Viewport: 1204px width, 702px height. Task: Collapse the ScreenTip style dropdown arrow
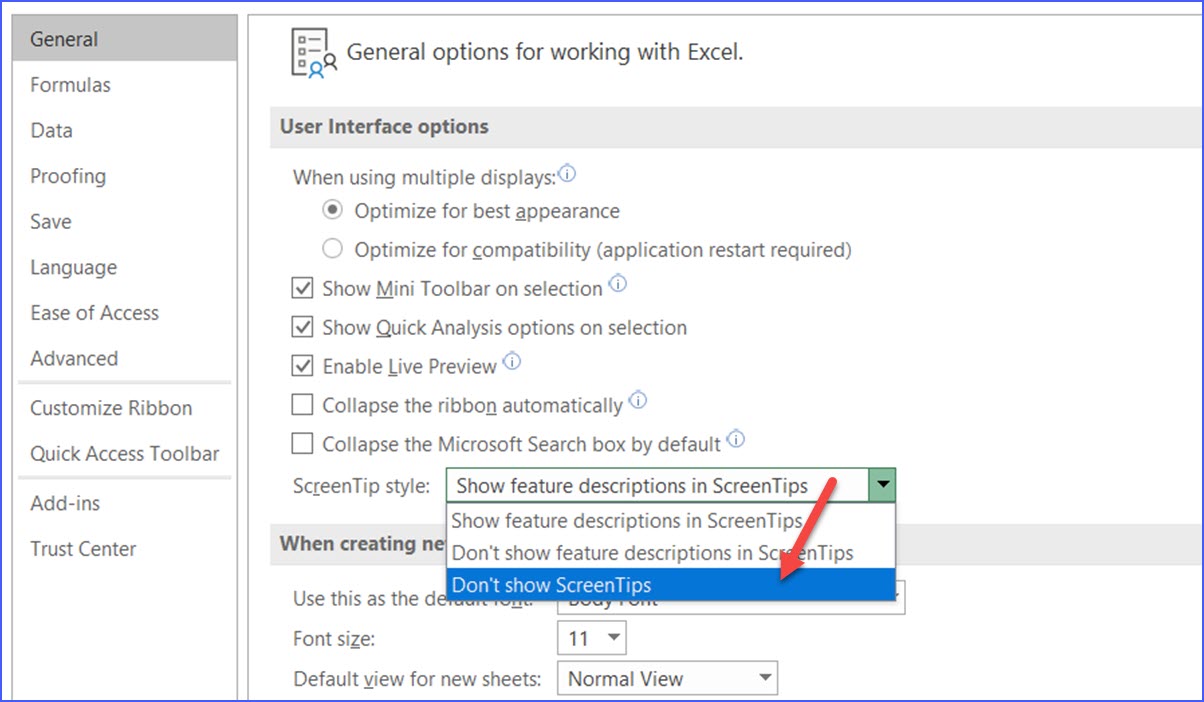tap(882, 486)
